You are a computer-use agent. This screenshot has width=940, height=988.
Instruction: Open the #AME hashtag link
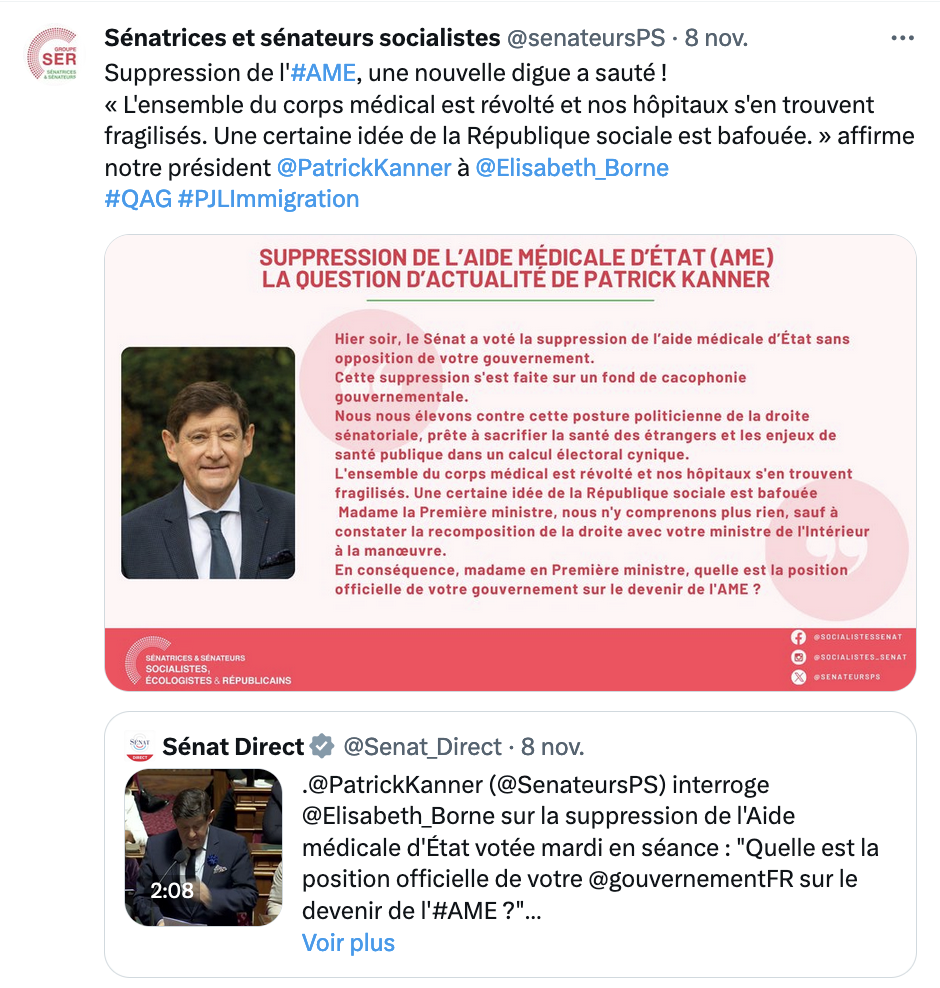coord(323,73)
